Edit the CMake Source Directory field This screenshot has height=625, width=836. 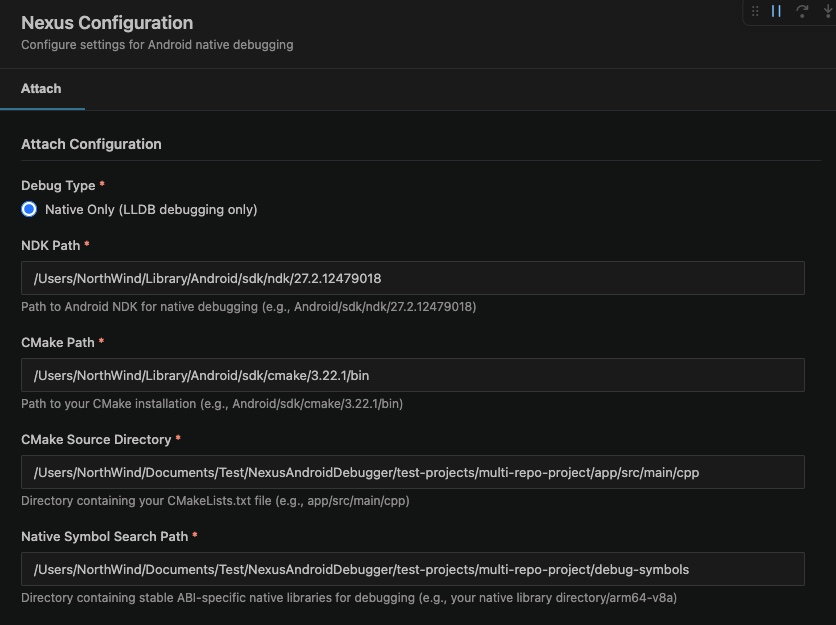413,472
